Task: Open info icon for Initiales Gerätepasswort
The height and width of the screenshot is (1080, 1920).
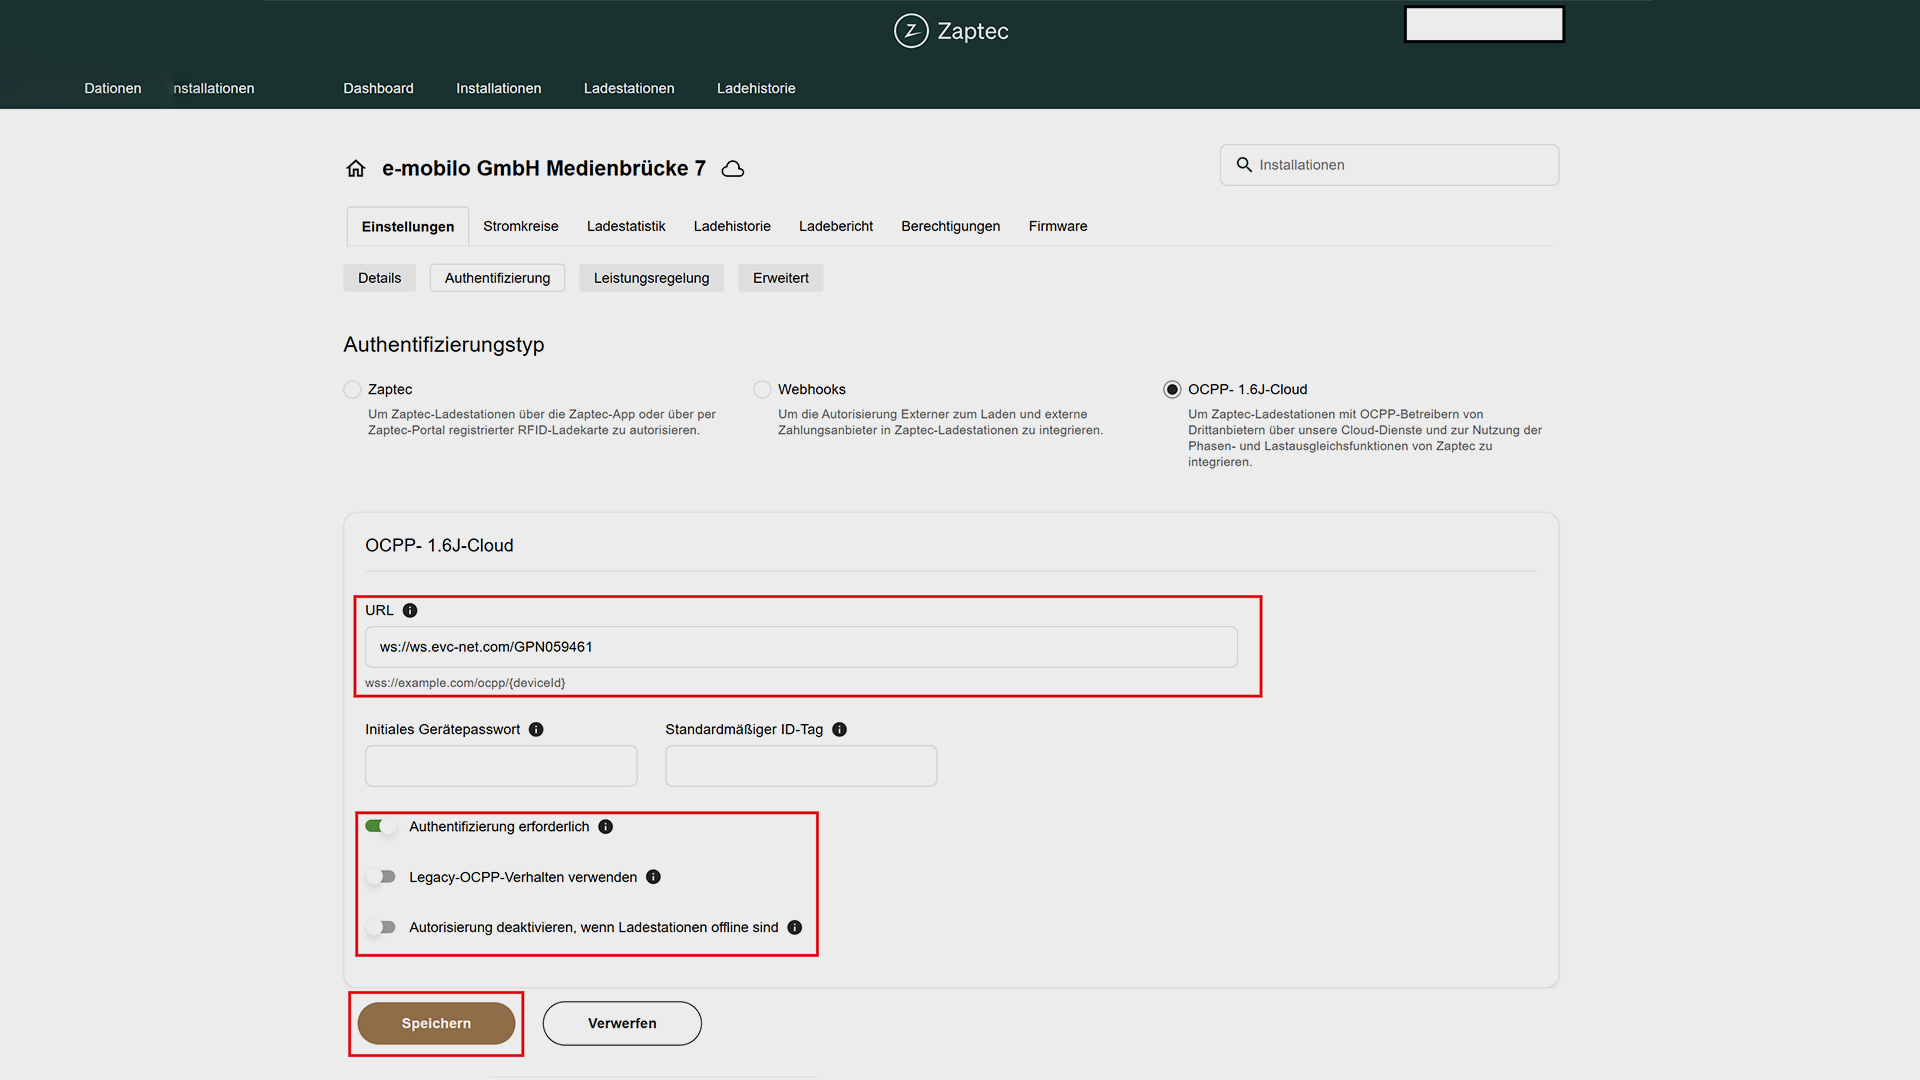Action: [536, 729]
